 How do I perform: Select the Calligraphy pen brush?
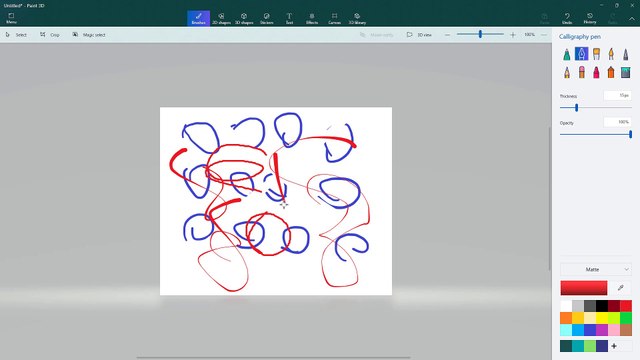pos(581,54)
